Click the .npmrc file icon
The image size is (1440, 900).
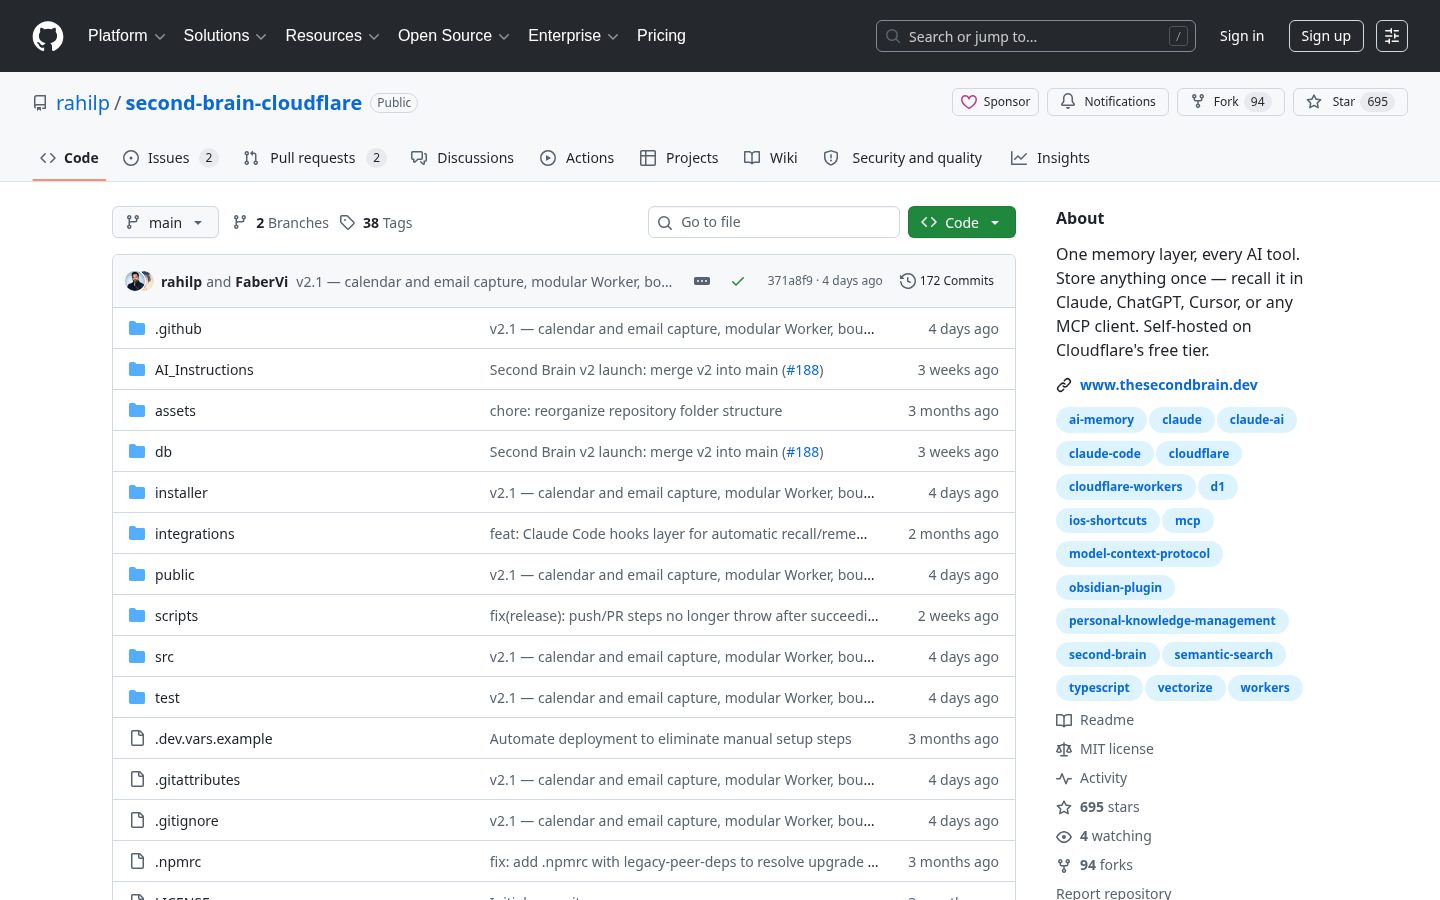click(137, 861)
